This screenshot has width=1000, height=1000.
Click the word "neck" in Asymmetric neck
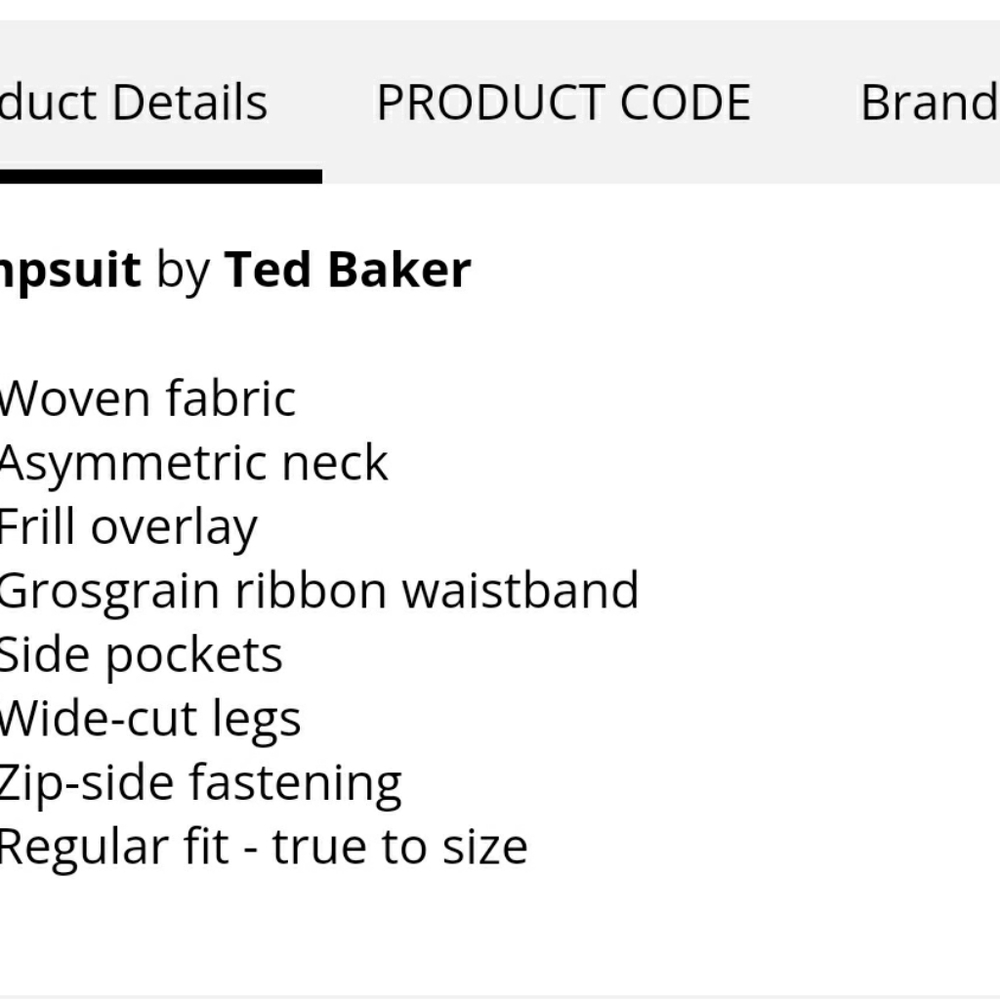coord(335,462)
